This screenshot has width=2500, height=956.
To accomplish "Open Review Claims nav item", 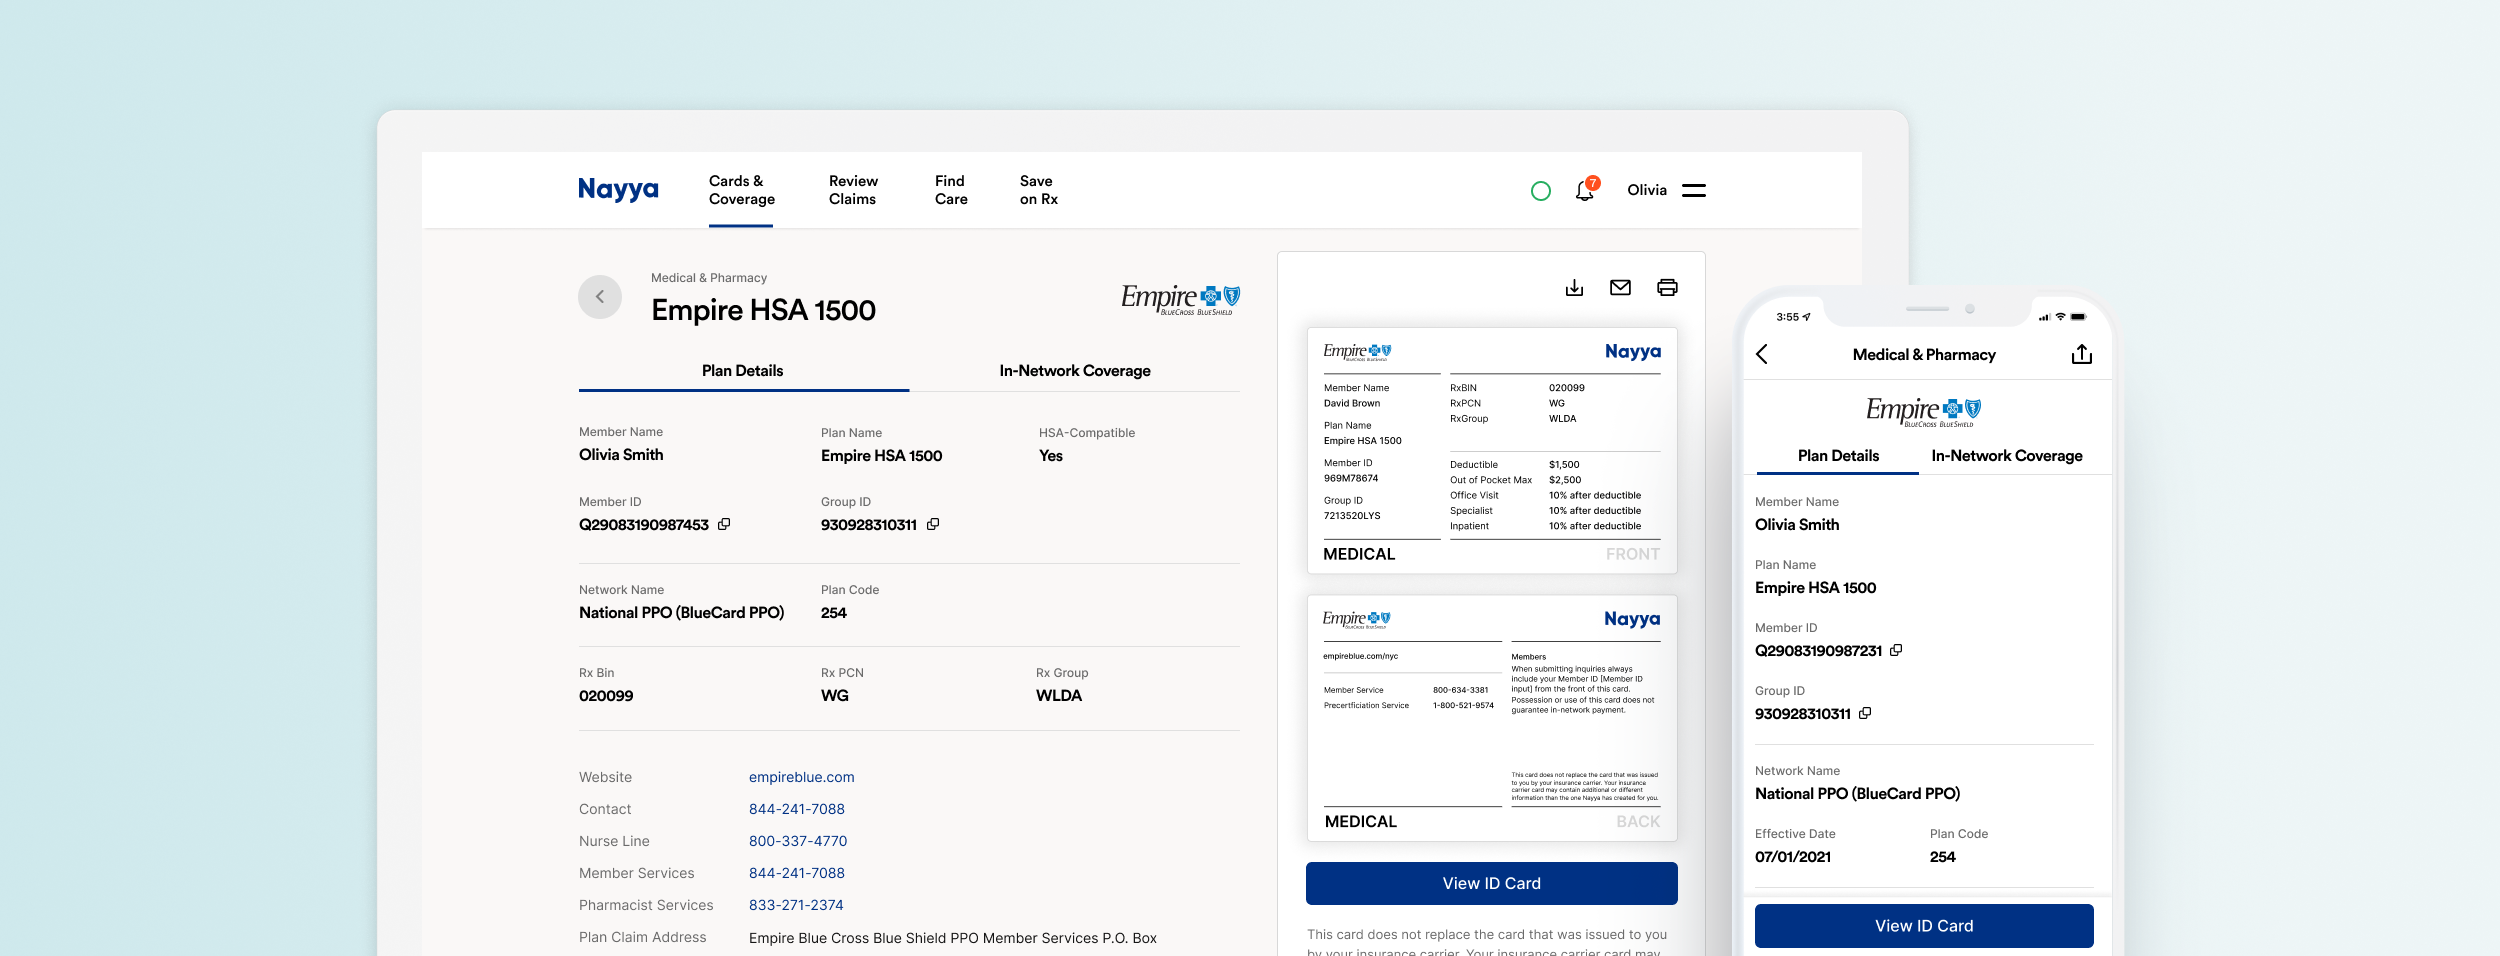I will click(x=853, y=190).
